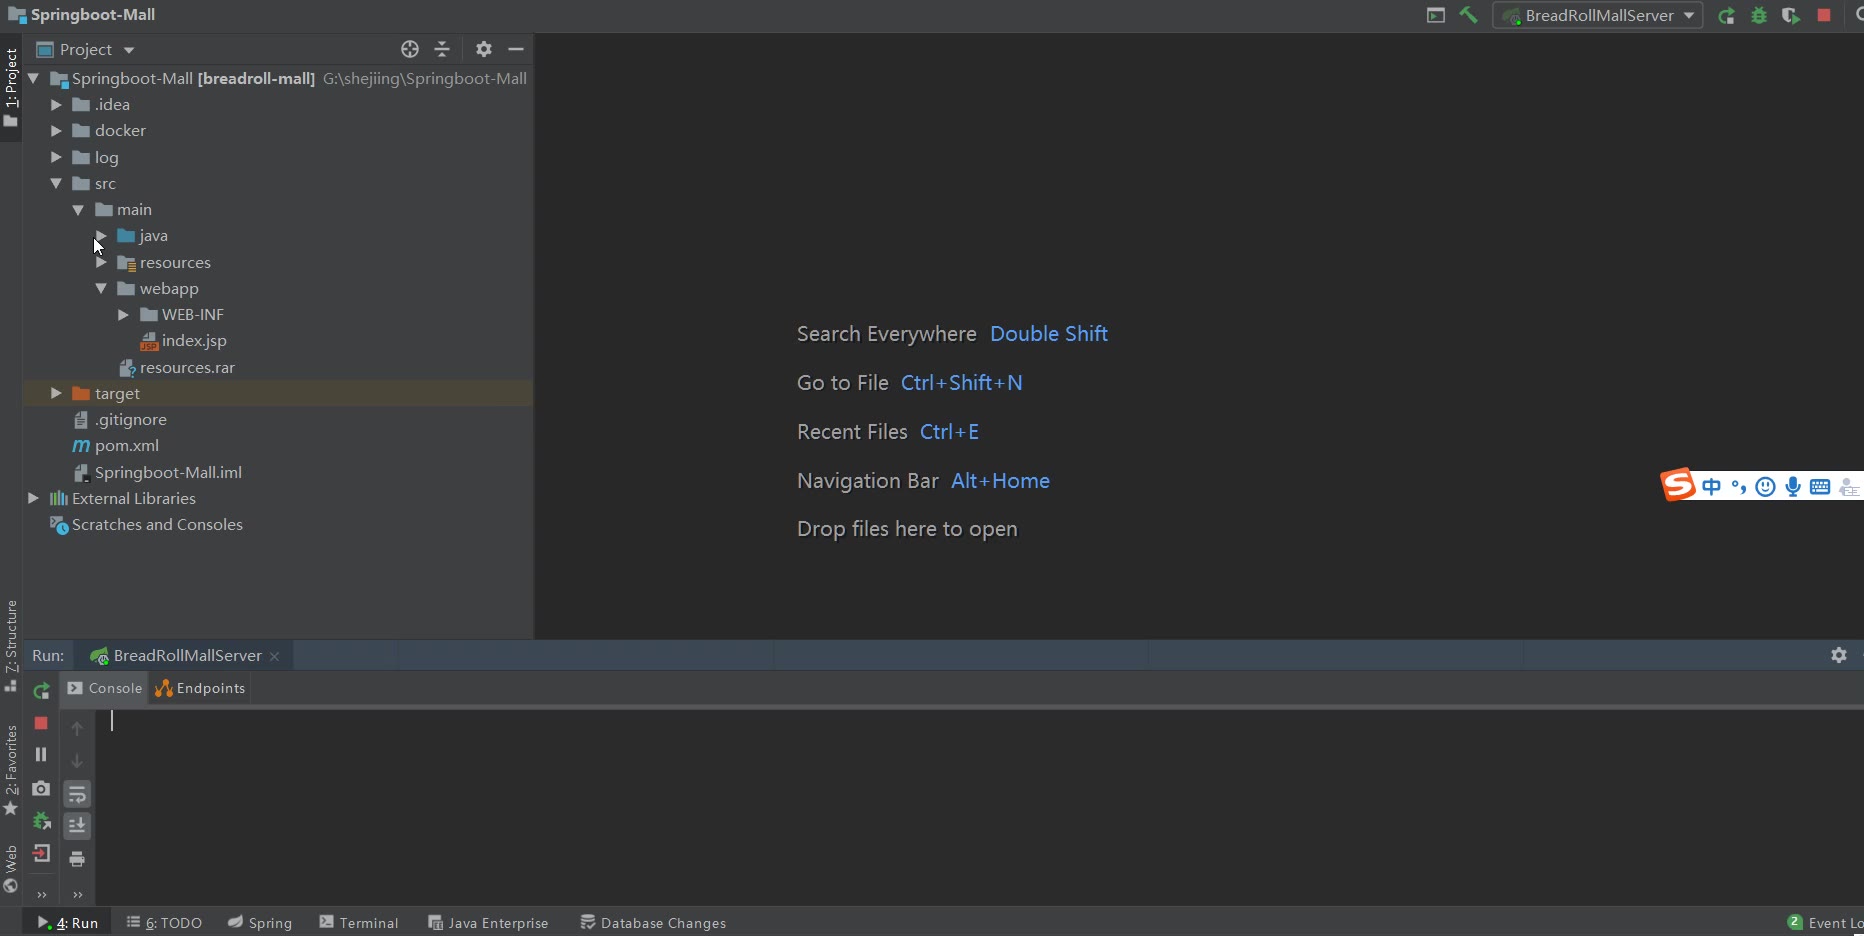Click the Run panel's red Exit icon
1864x936 pixels.
pos(41,853)
